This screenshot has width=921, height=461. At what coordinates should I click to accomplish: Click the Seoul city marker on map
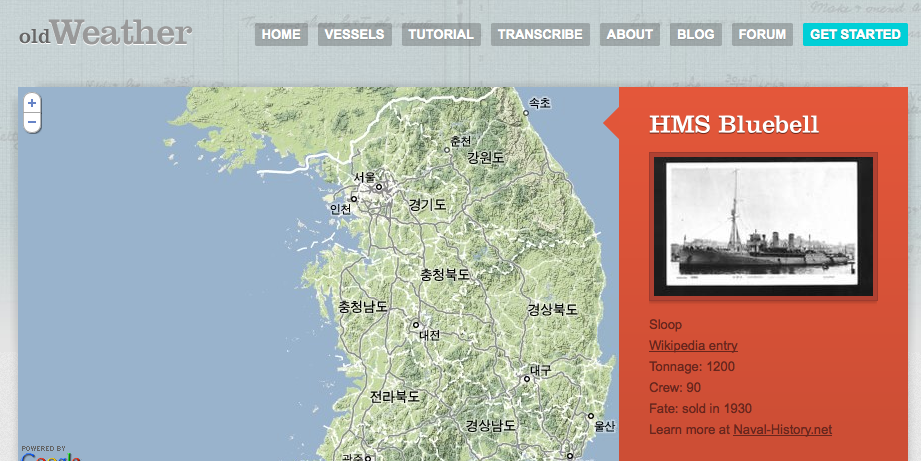click(379, 186)
